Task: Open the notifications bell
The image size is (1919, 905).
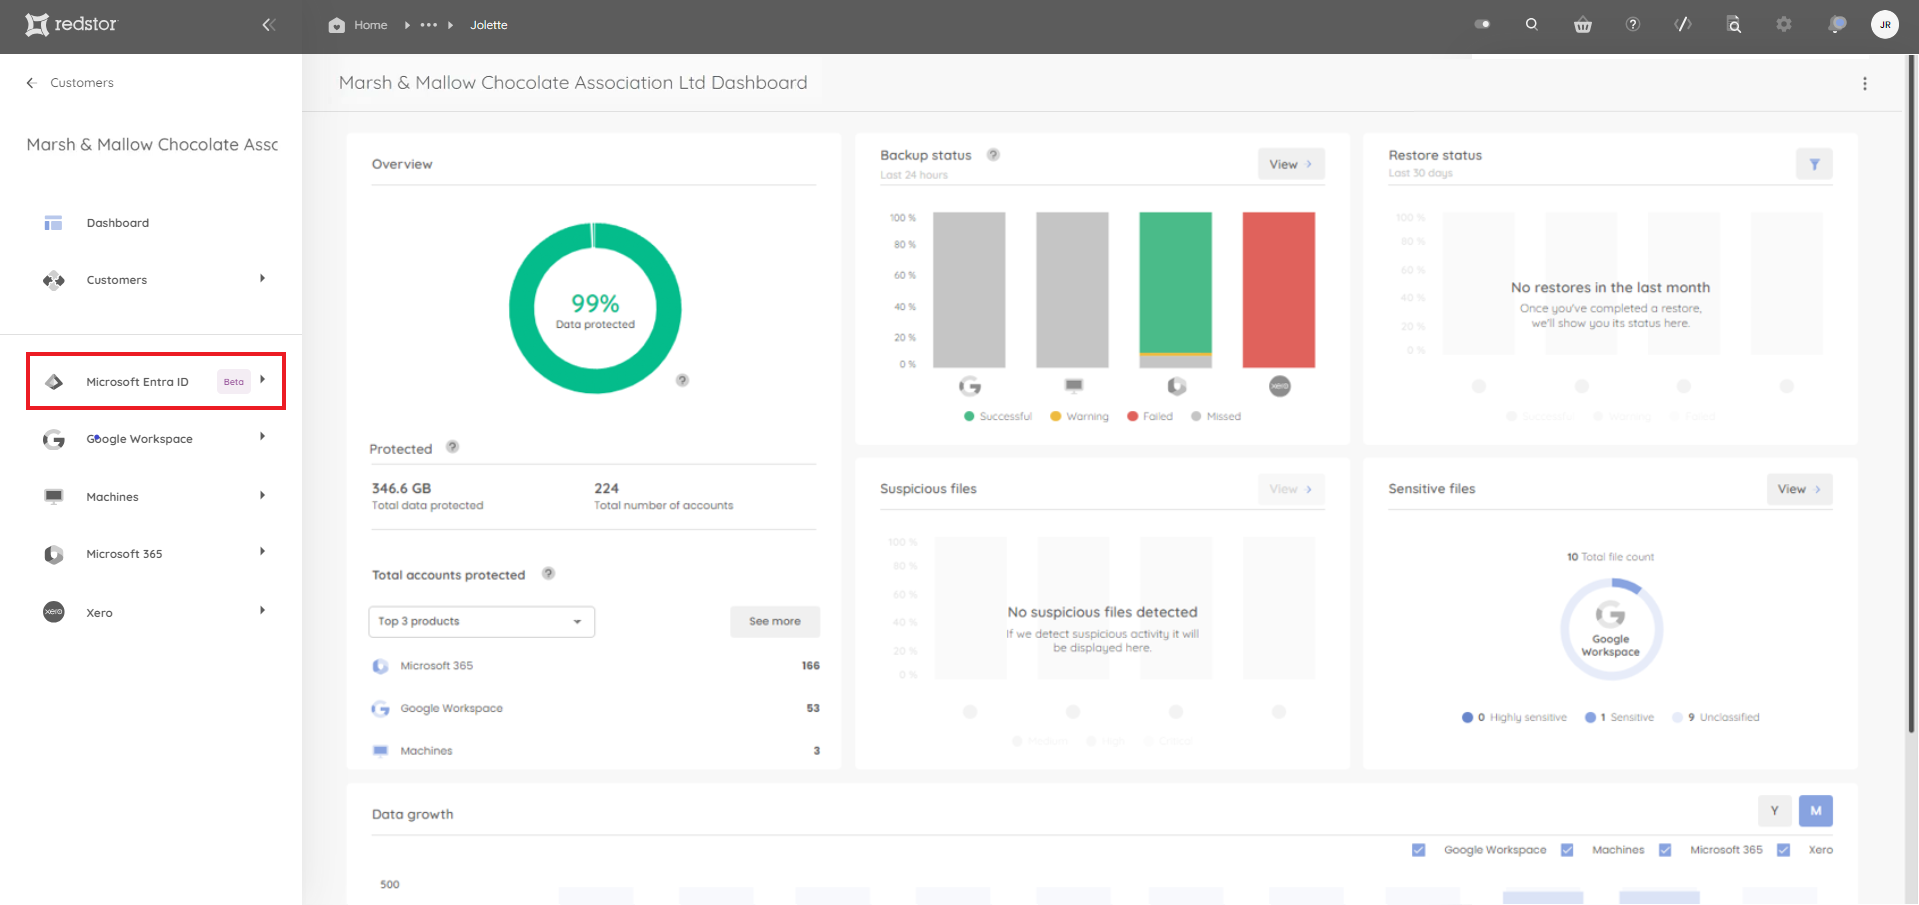Action: coord(1836,24)
